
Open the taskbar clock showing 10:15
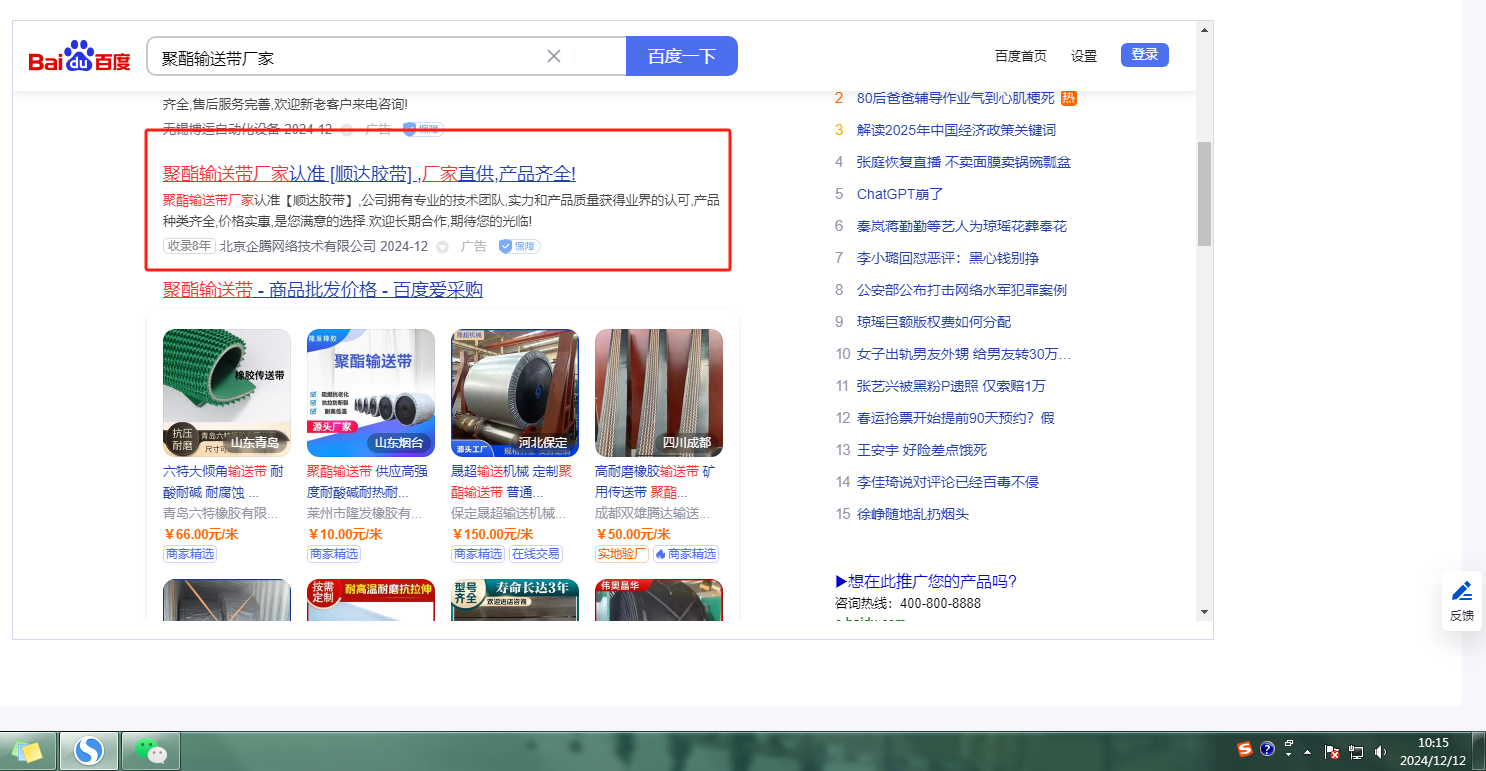click(1432, 751)
